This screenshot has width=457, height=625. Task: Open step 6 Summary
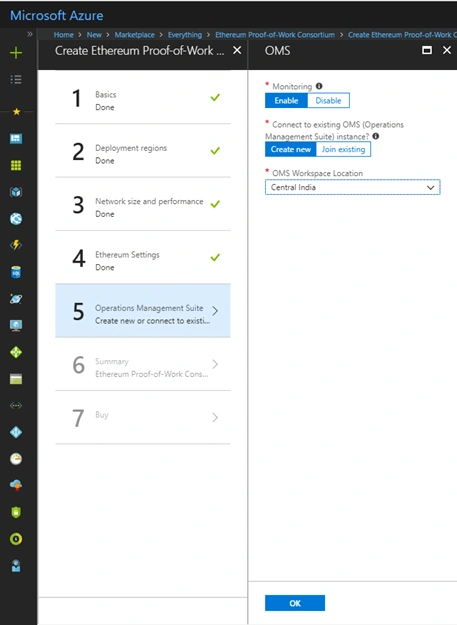click(143, 364)
